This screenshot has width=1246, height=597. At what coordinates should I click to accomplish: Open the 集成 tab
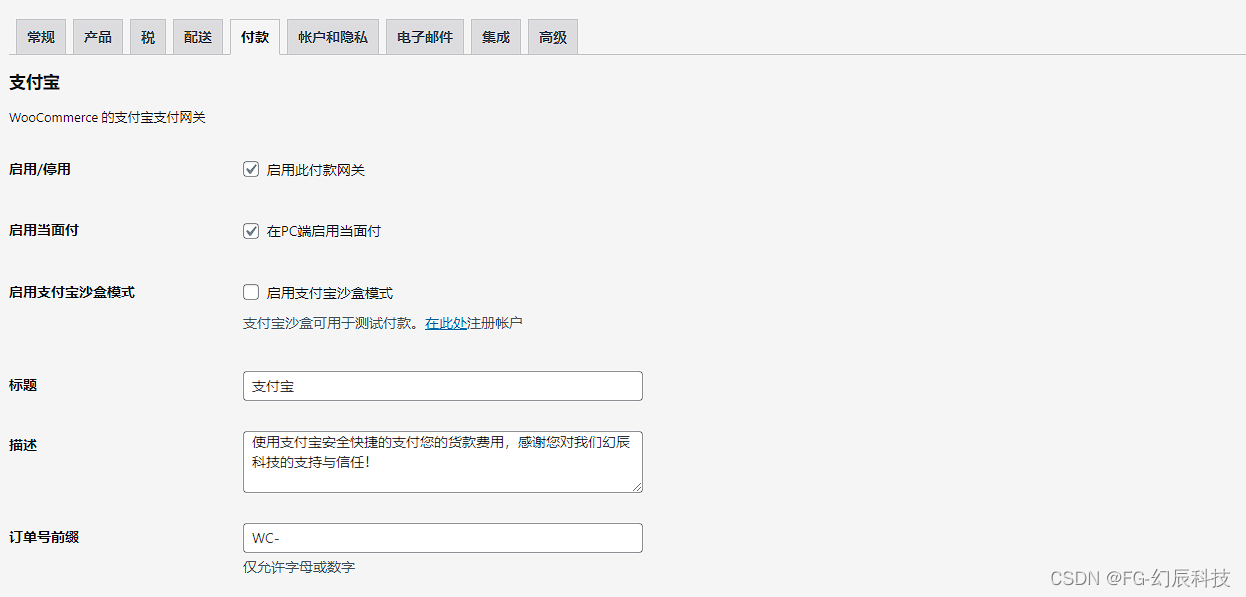[496, 37]
